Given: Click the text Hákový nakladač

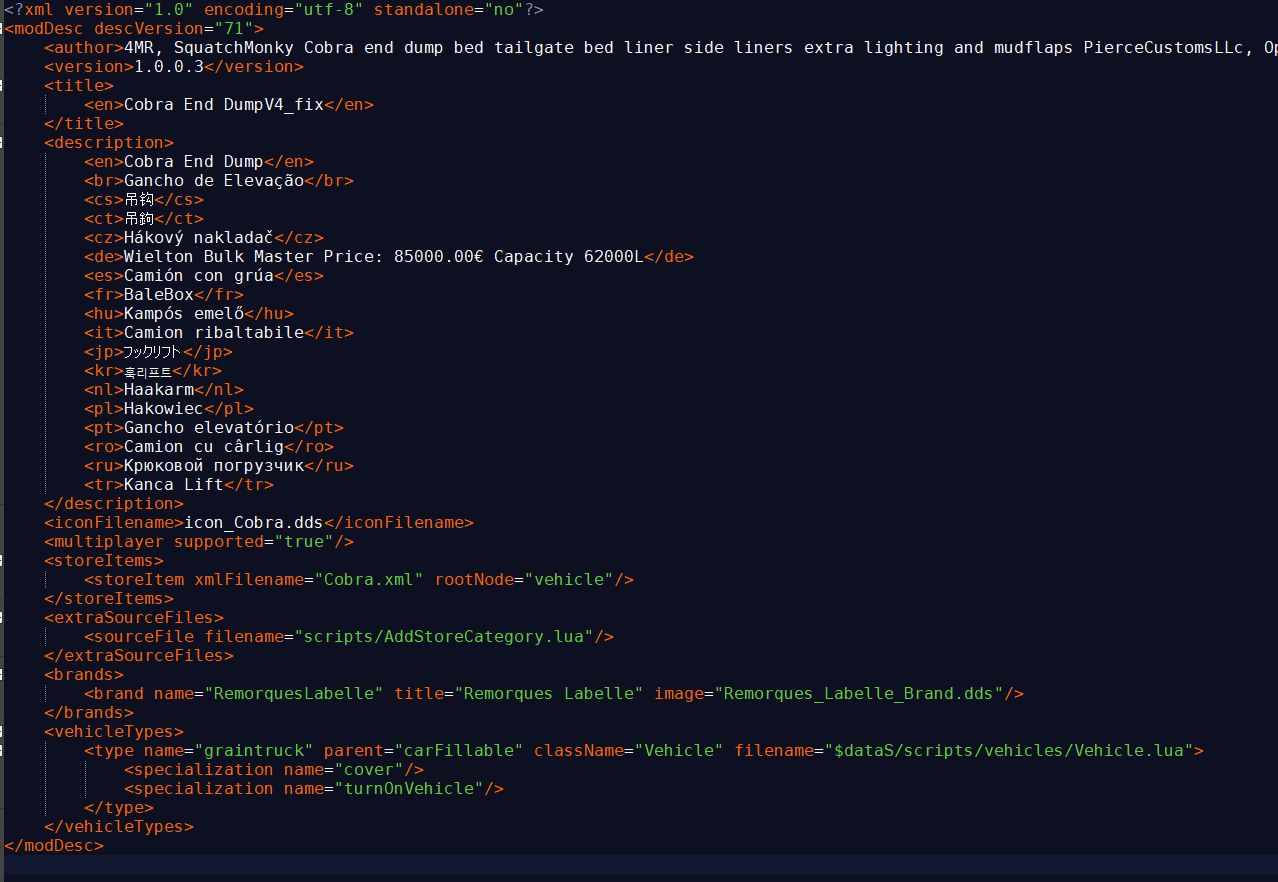Looking at the screenshot, I should 199,237.
